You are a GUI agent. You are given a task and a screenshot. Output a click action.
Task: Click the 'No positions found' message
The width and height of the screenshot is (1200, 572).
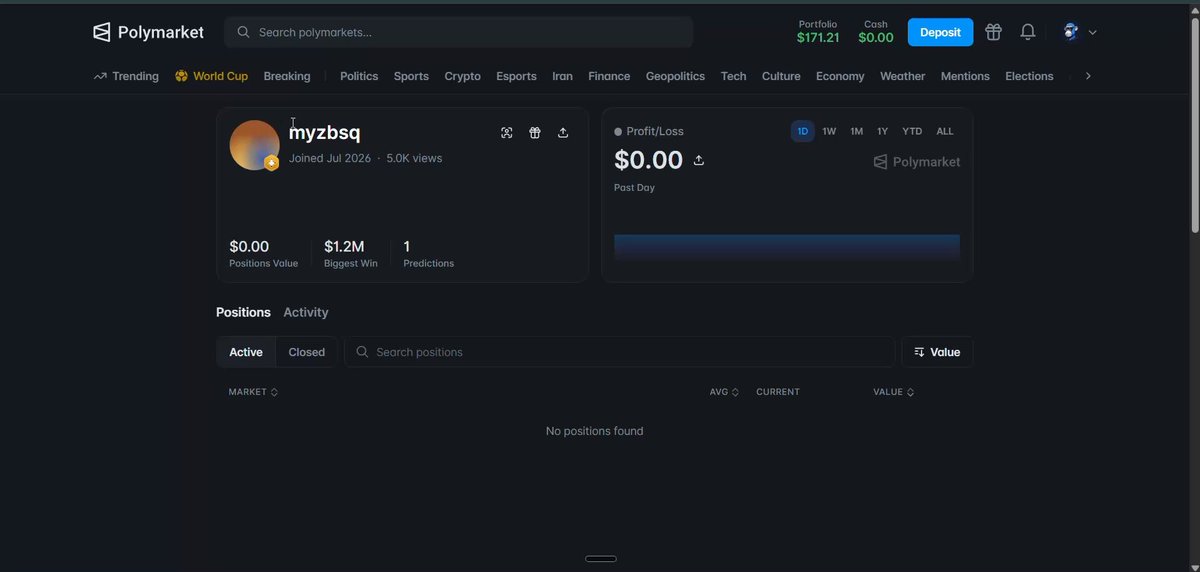click(x=594, y=431)
